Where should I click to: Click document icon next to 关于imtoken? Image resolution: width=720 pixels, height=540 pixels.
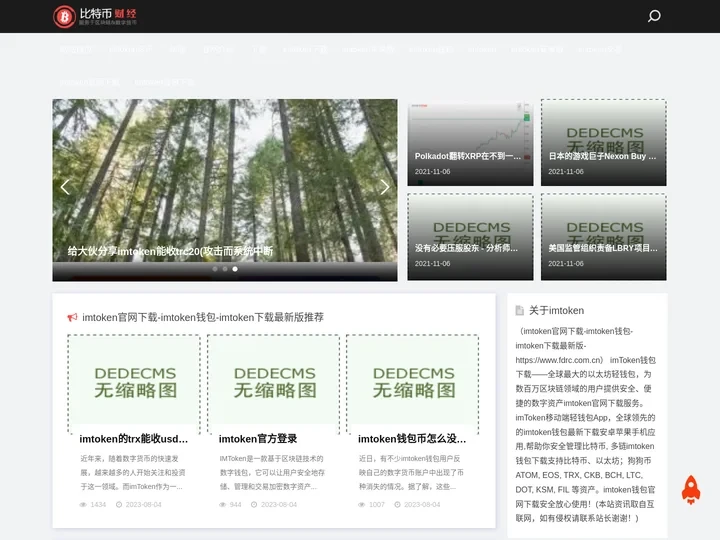[519, 310]
